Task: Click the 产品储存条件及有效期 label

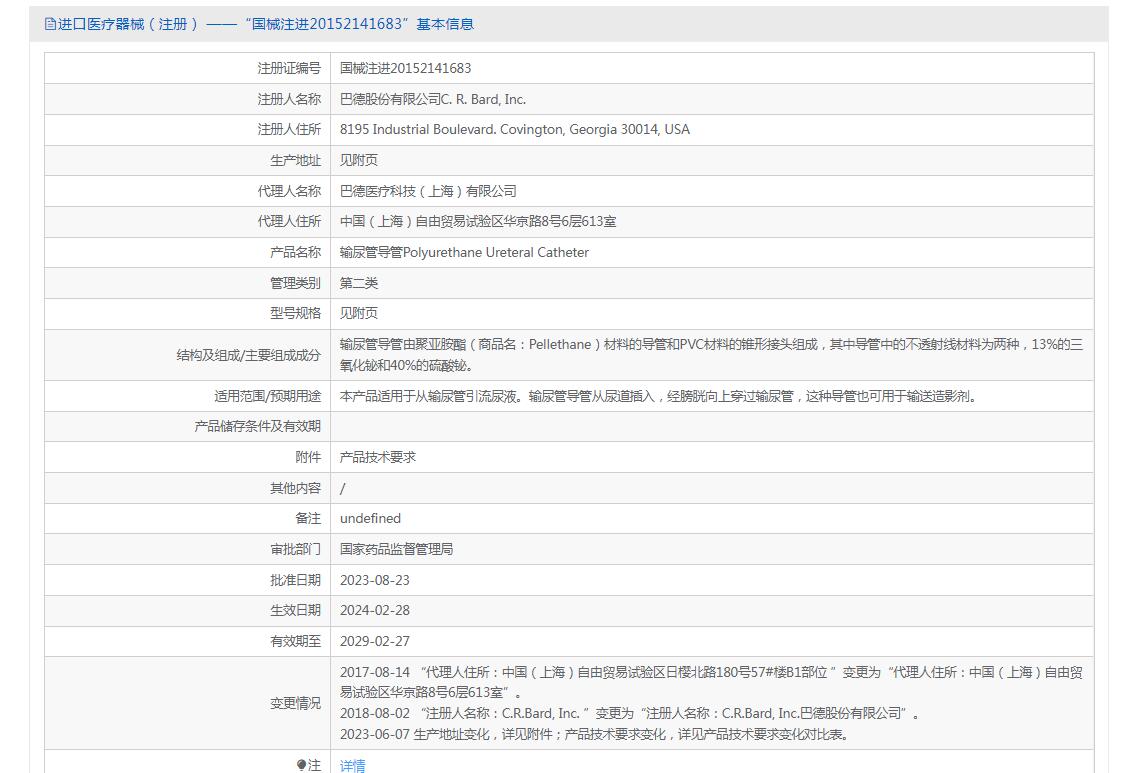Action: point(258,427)
